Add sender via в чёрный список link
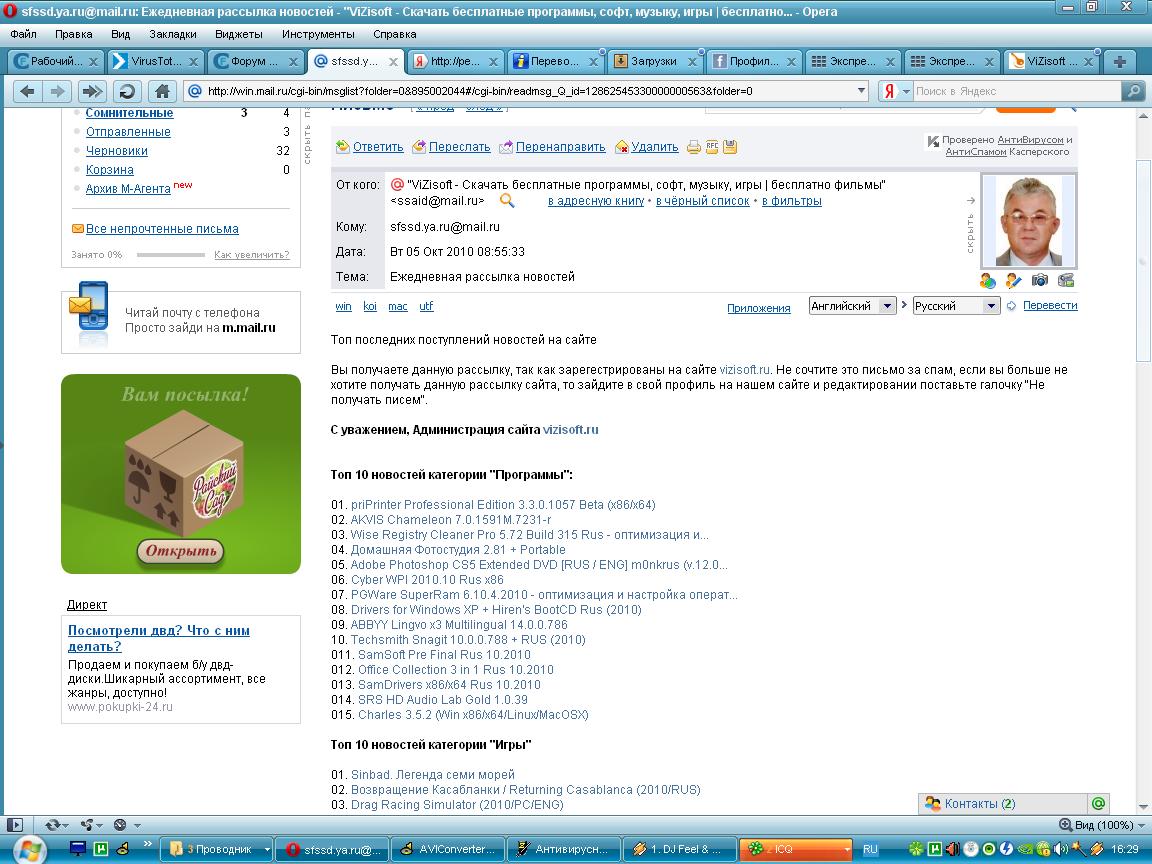This screenshot has height=864, width=1152. pyautogui.click(x=702, y=201)
